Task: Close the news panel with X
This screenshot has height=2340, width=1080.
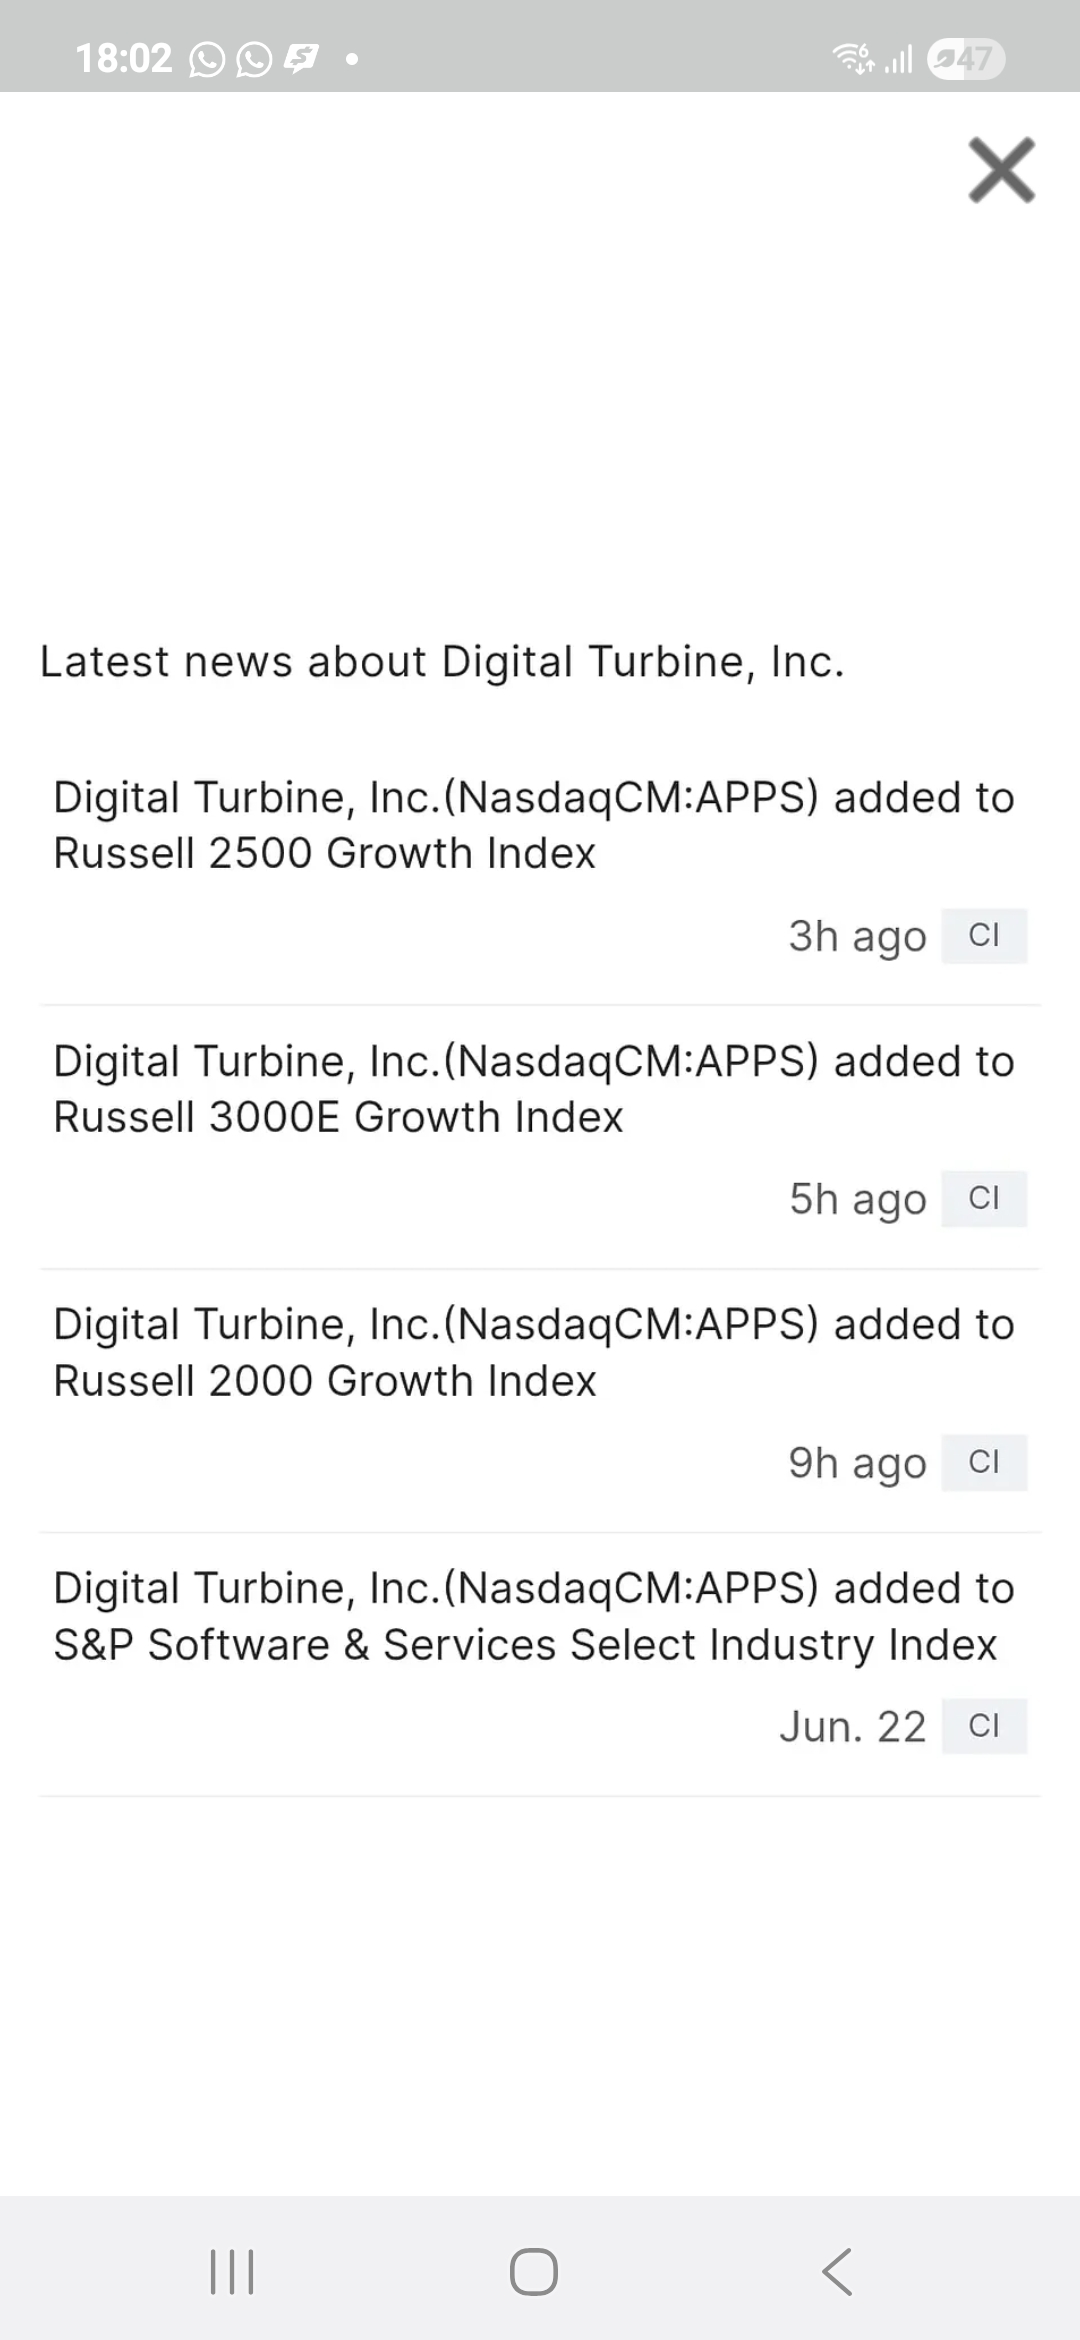Action: (1001, 171)
